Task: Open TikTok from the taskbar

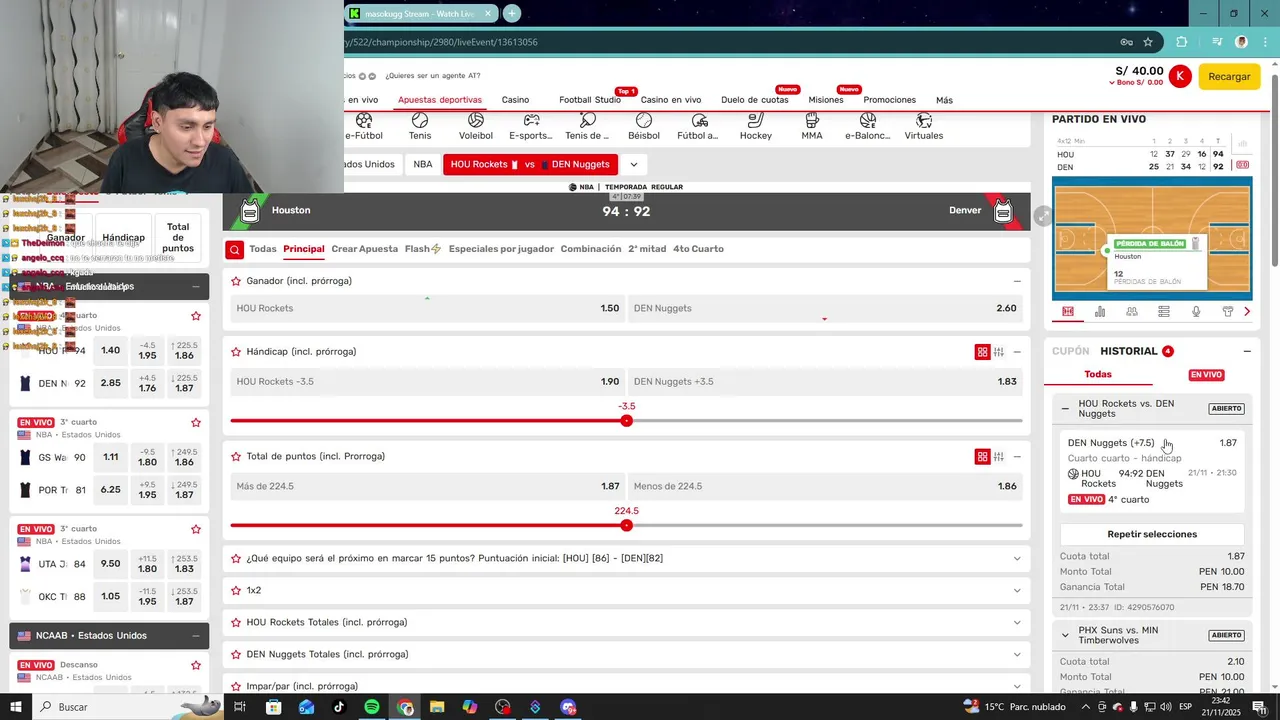Action: click(x=339, y=707)
